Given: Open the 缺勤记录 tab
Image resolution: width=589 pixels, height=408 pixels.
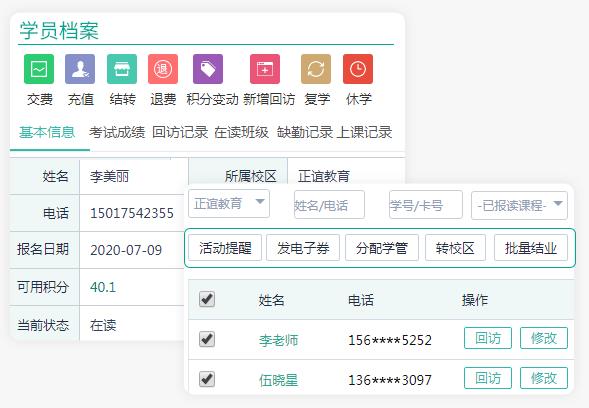Looking at the screenshot, I should pyautogui.click(x=305, y=132).
